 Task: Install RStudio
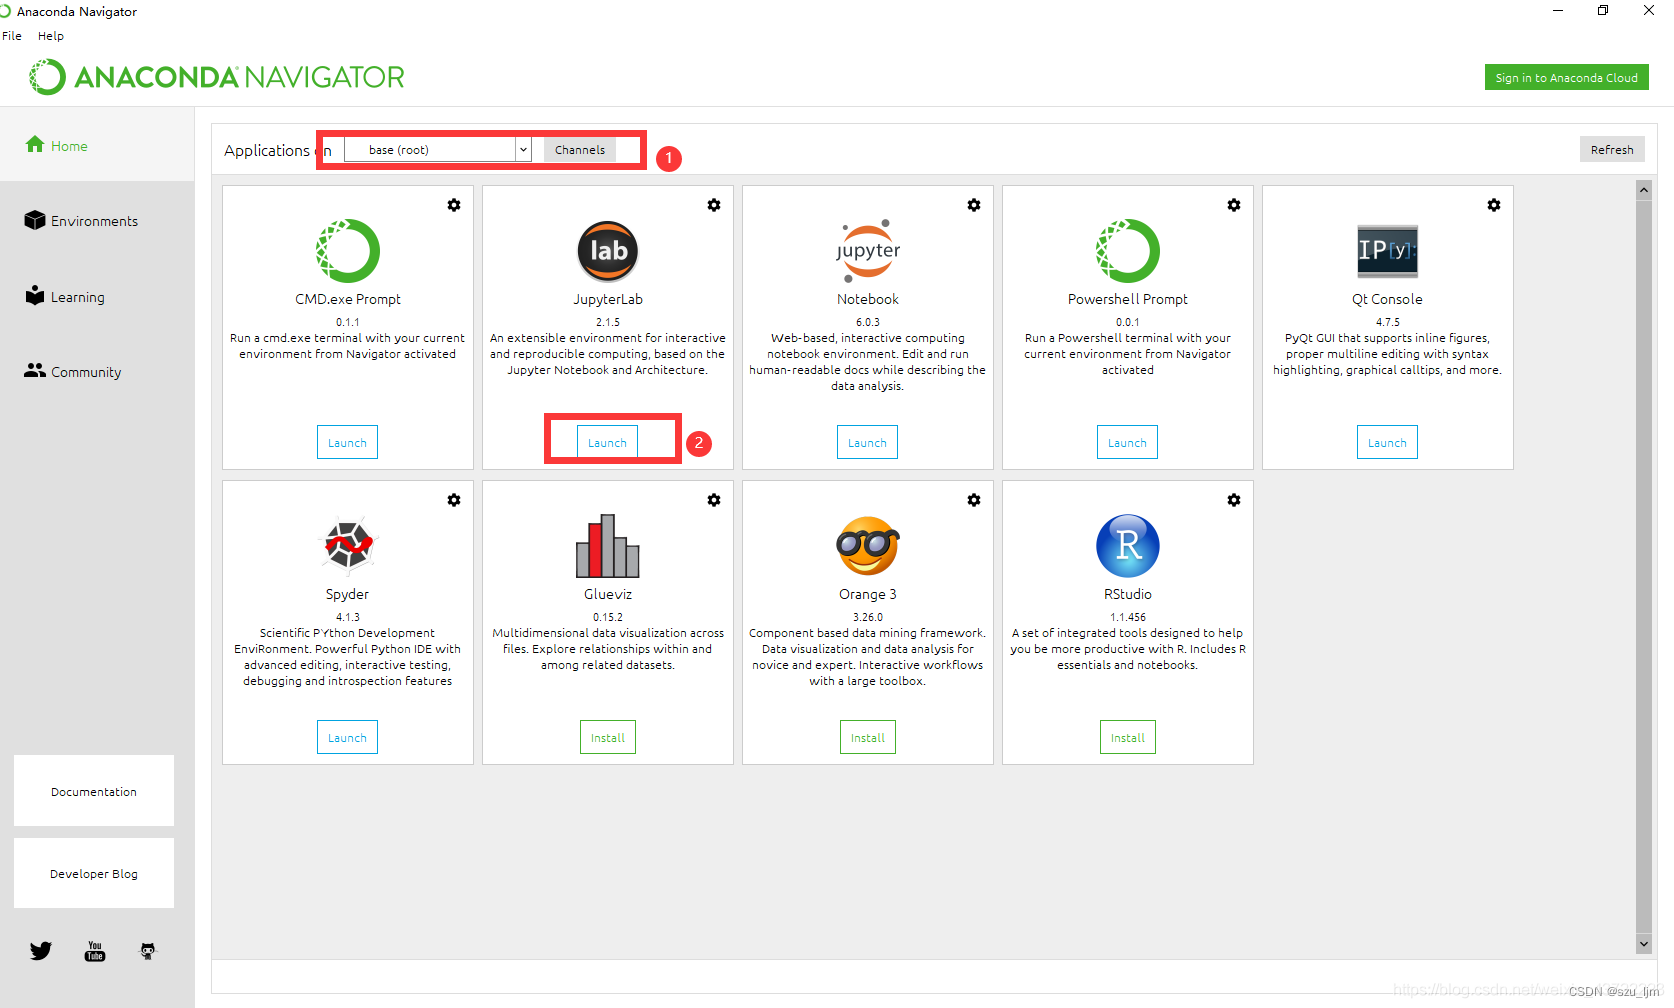click(1128, 738)
